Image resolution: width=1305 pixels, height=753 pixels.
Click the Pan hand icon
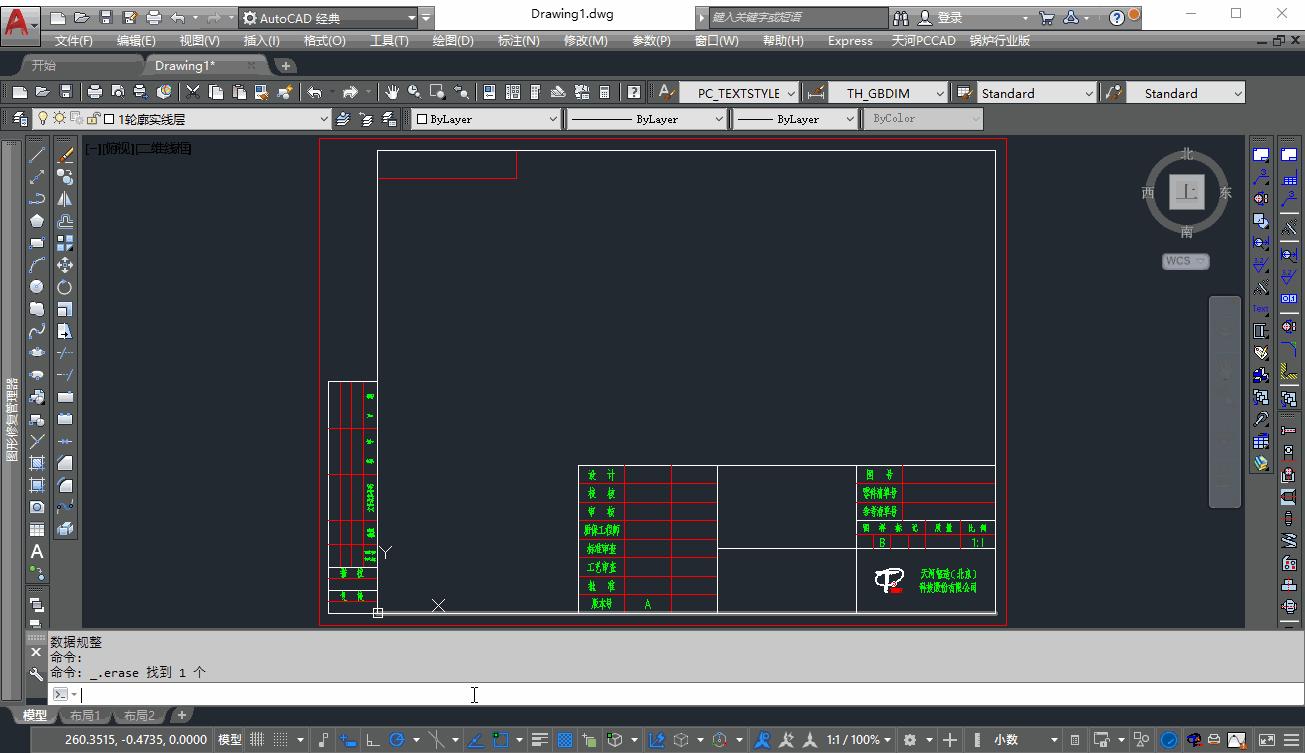[x=392, y=92]
